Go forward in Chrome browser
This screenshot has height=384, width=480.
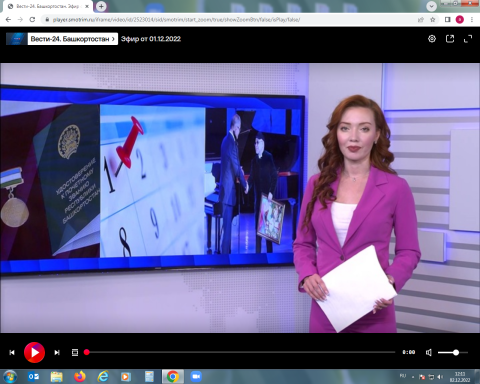point(20,20)
